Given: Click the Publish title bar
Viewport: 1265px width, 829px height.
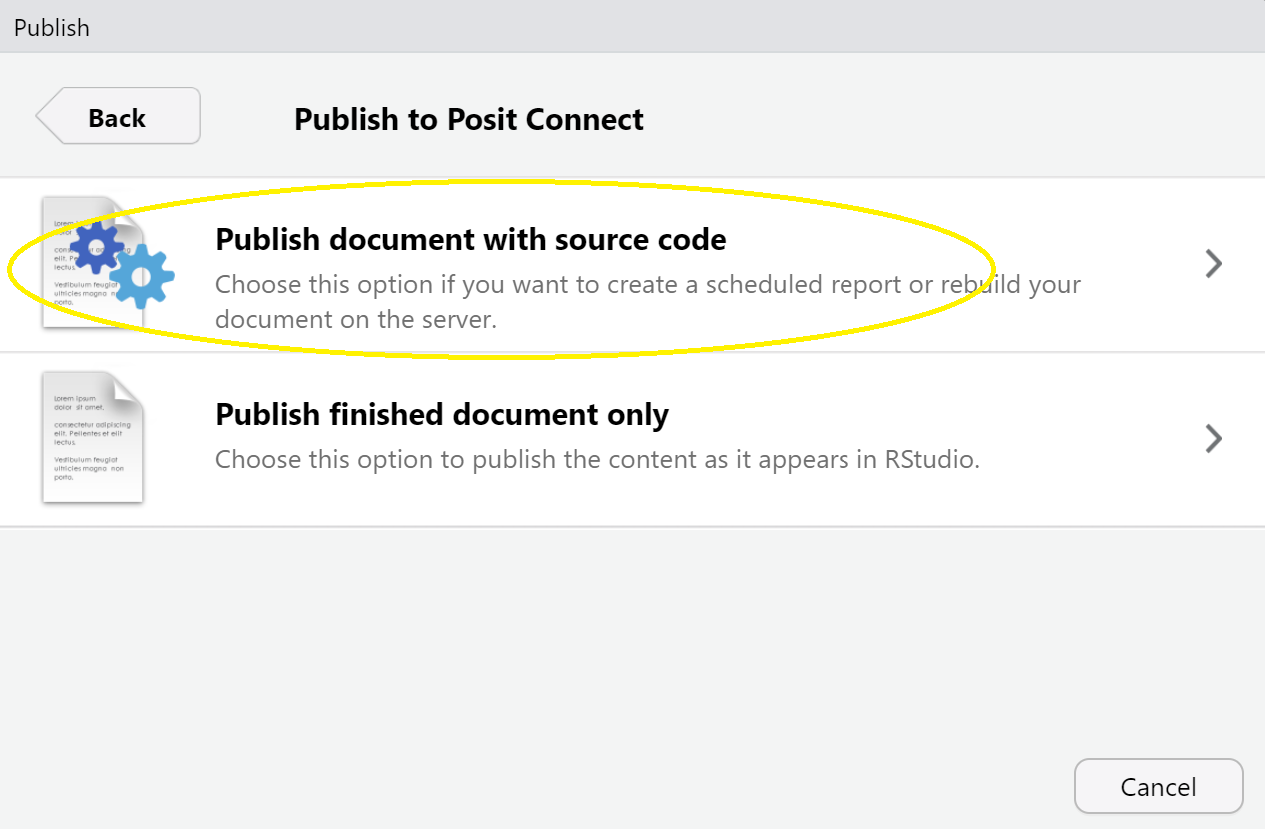Looking at the screenshot, I should [x=52, y=27].
